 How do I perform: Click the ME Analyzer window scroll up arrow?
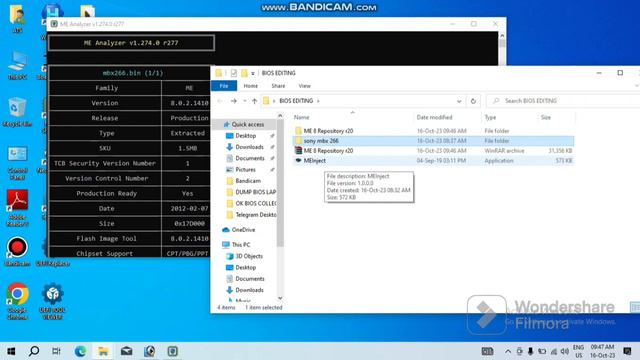coord(502,36)
